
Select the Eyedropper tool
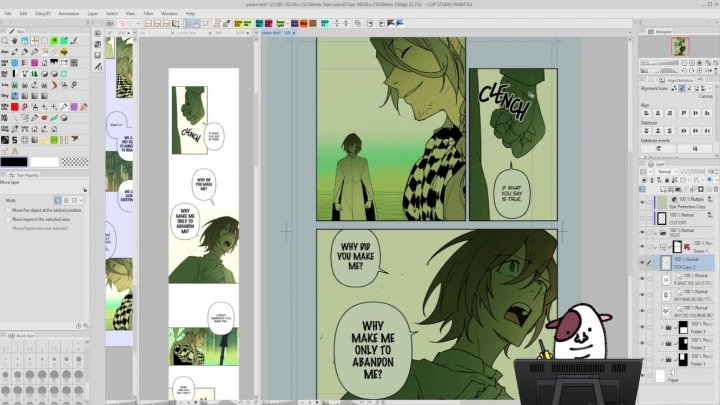[74, 41]
